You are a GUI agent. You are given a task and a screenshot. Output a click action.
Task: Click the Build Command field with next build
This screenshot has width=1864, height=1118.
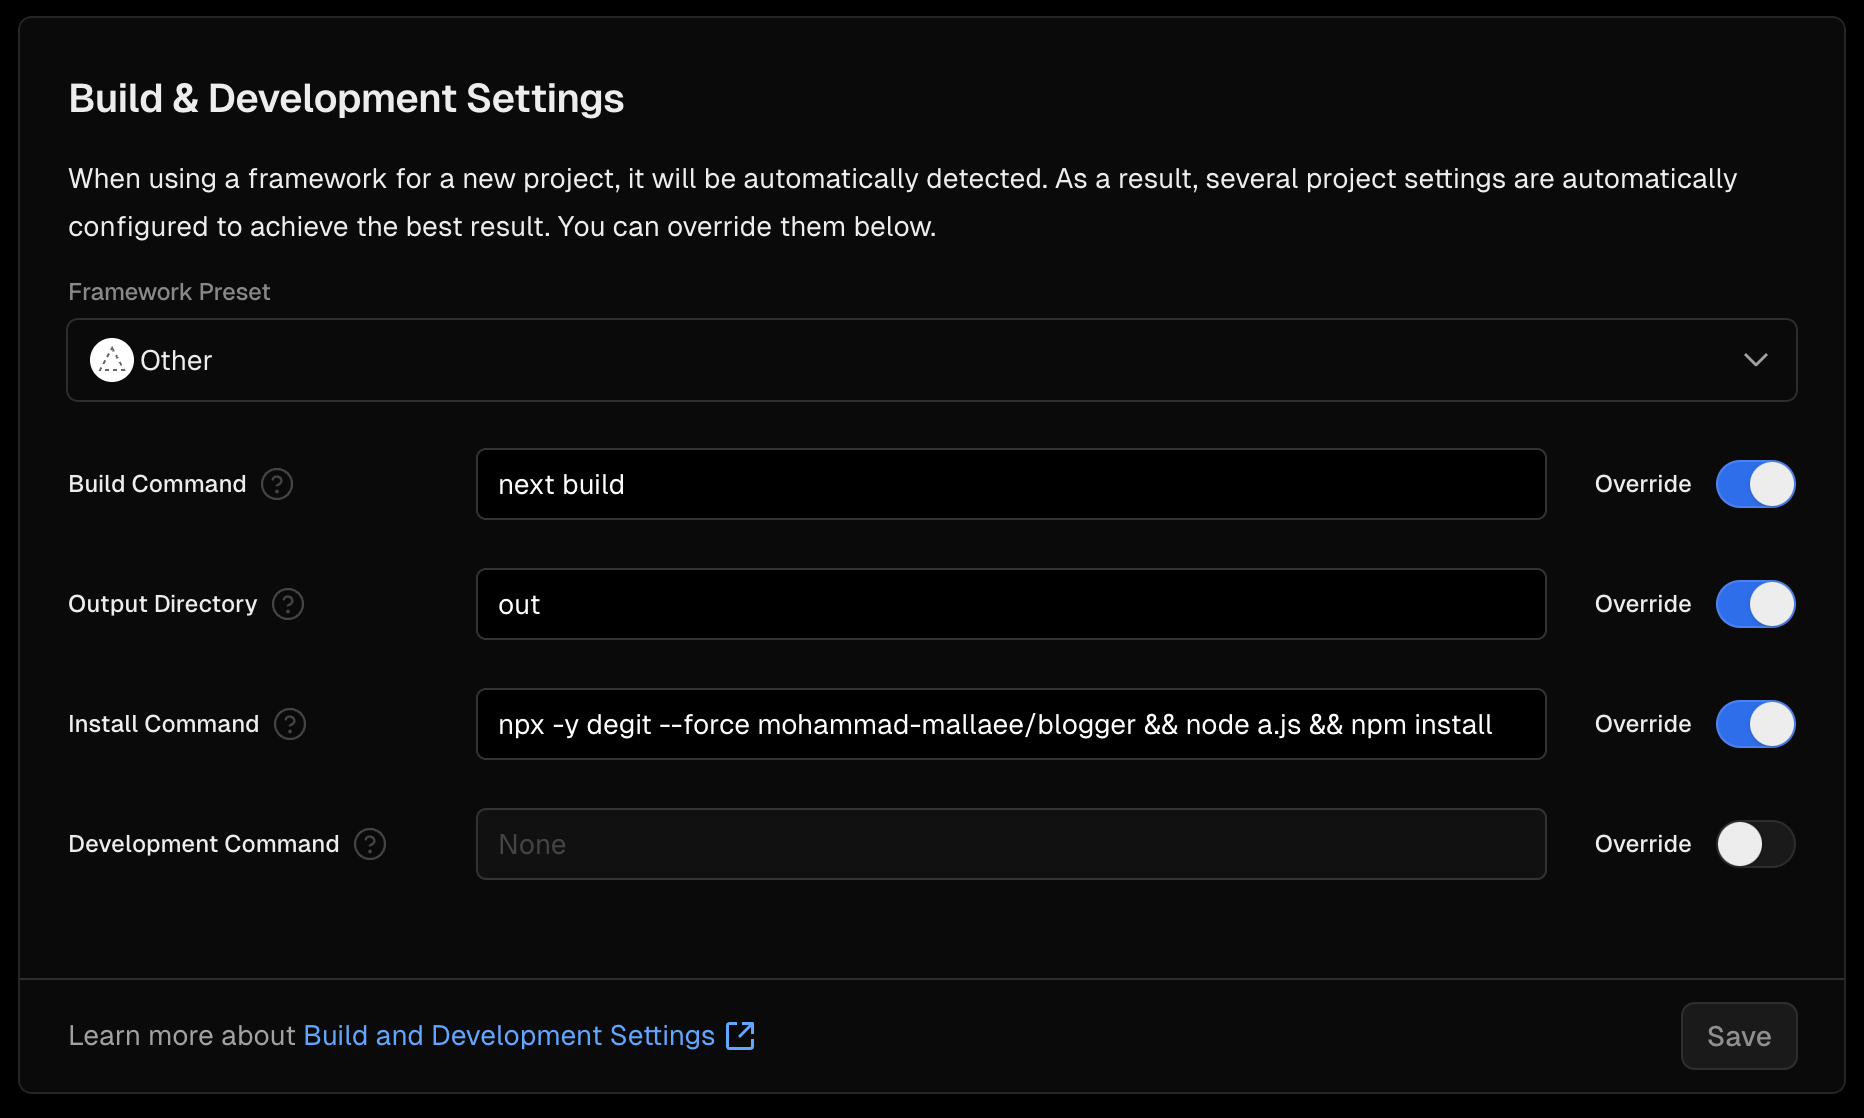coord(1010,484)
